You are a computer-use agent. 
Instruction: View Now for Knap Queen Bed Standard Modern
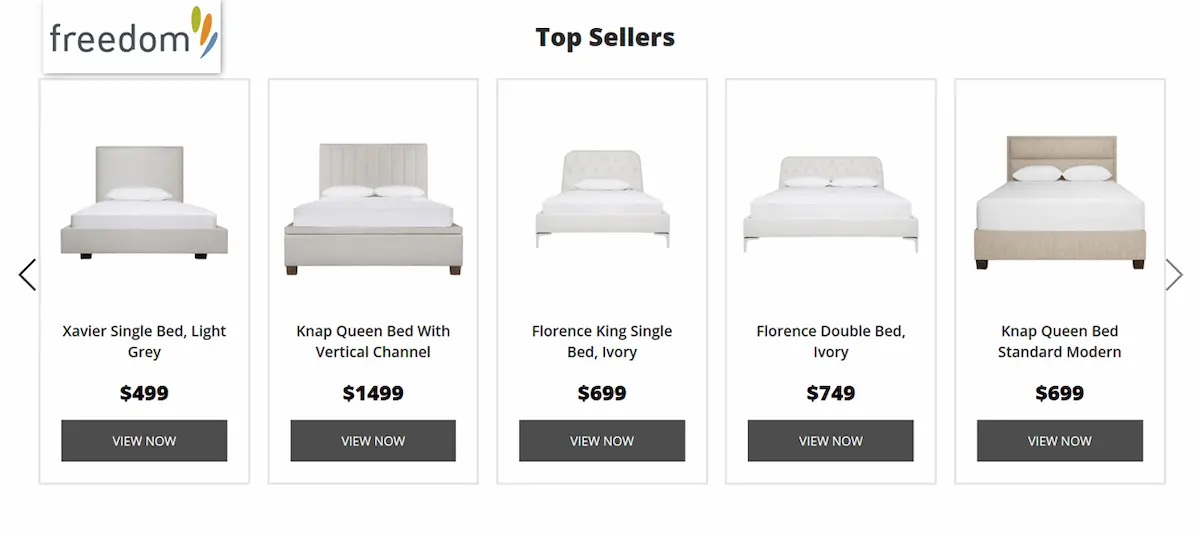pos(1060,441)
